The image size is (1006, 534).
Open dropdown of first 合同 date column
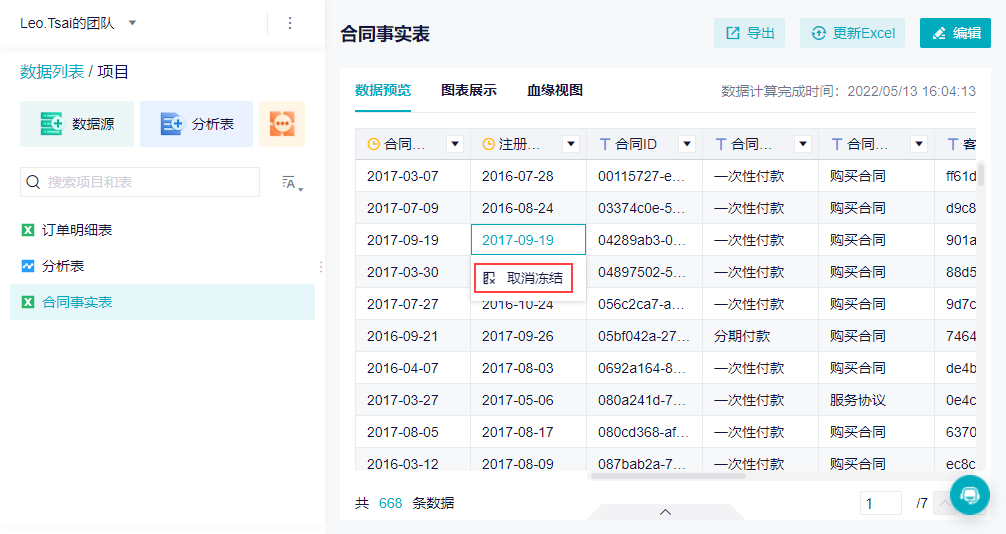455,144
